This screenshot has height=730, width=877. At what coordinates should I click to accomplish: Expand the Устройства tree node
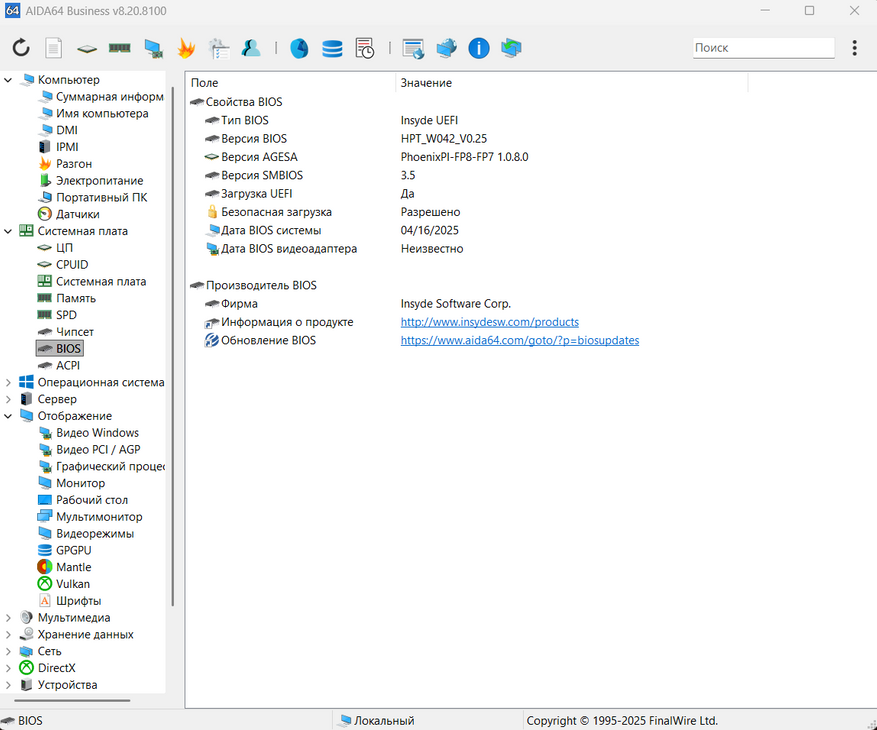pos(8,685)
